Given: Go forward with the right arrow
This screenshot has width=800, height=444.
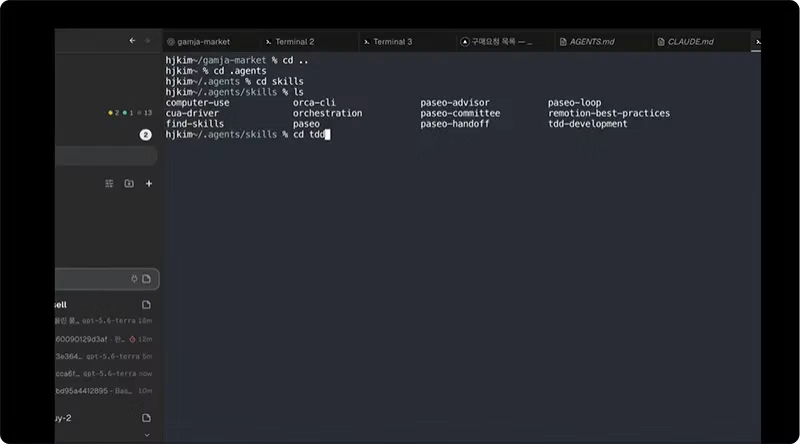Looking at the screenshot, I should pyautogui.click(x=147, y=41).
